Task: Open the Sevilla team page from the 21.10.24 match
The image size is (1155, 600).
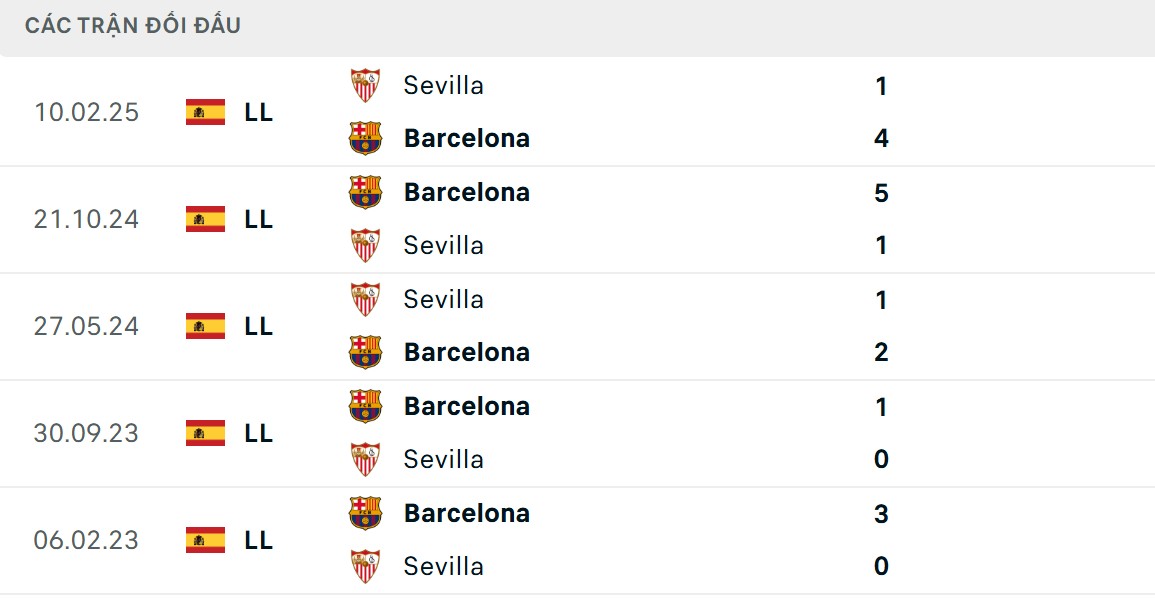Action: [443, 245]
